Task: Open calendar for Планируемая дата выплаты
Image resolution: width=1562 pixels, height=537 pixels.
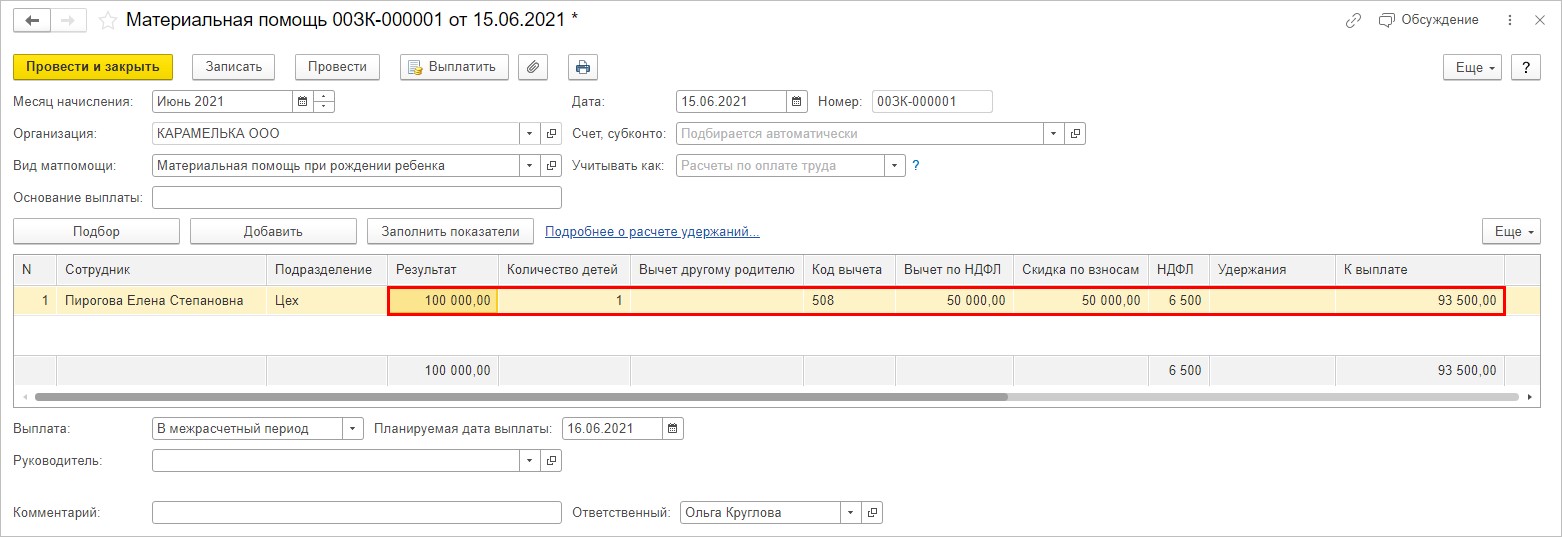Action: point(673,429)
